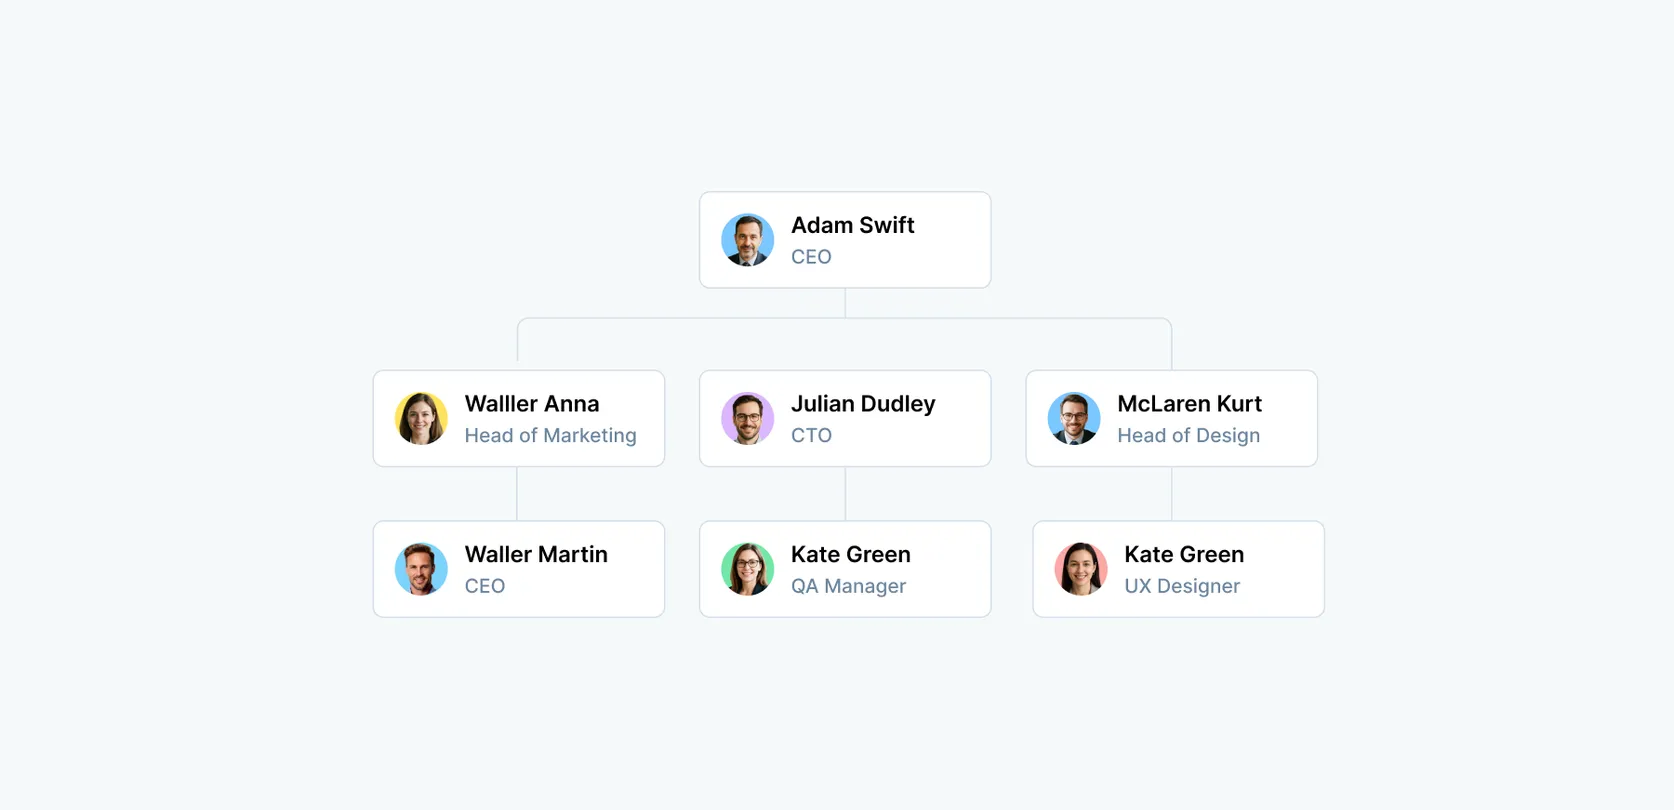Viewport: 1674px width, 810px height.
Task: Select the Adam Swift CEO card
Action: [845, 240]
